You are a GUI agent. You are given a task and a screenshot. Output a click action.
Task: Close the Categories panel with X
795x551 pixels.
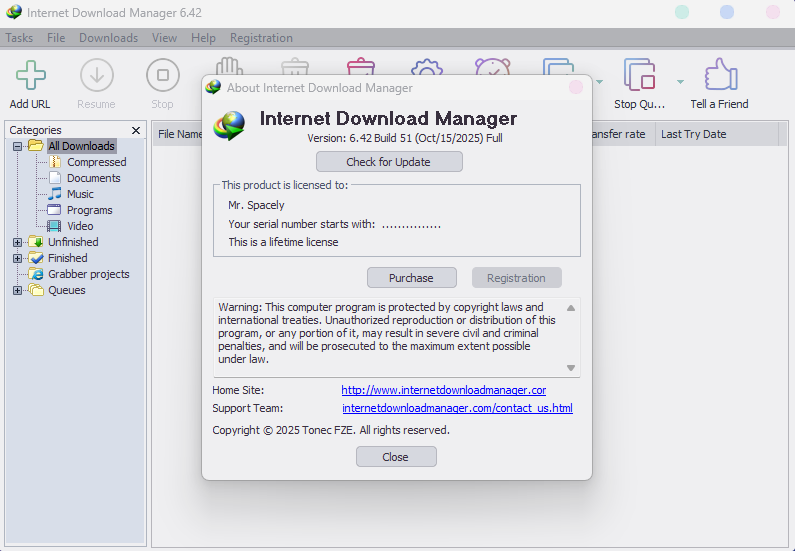pos(135,130)
